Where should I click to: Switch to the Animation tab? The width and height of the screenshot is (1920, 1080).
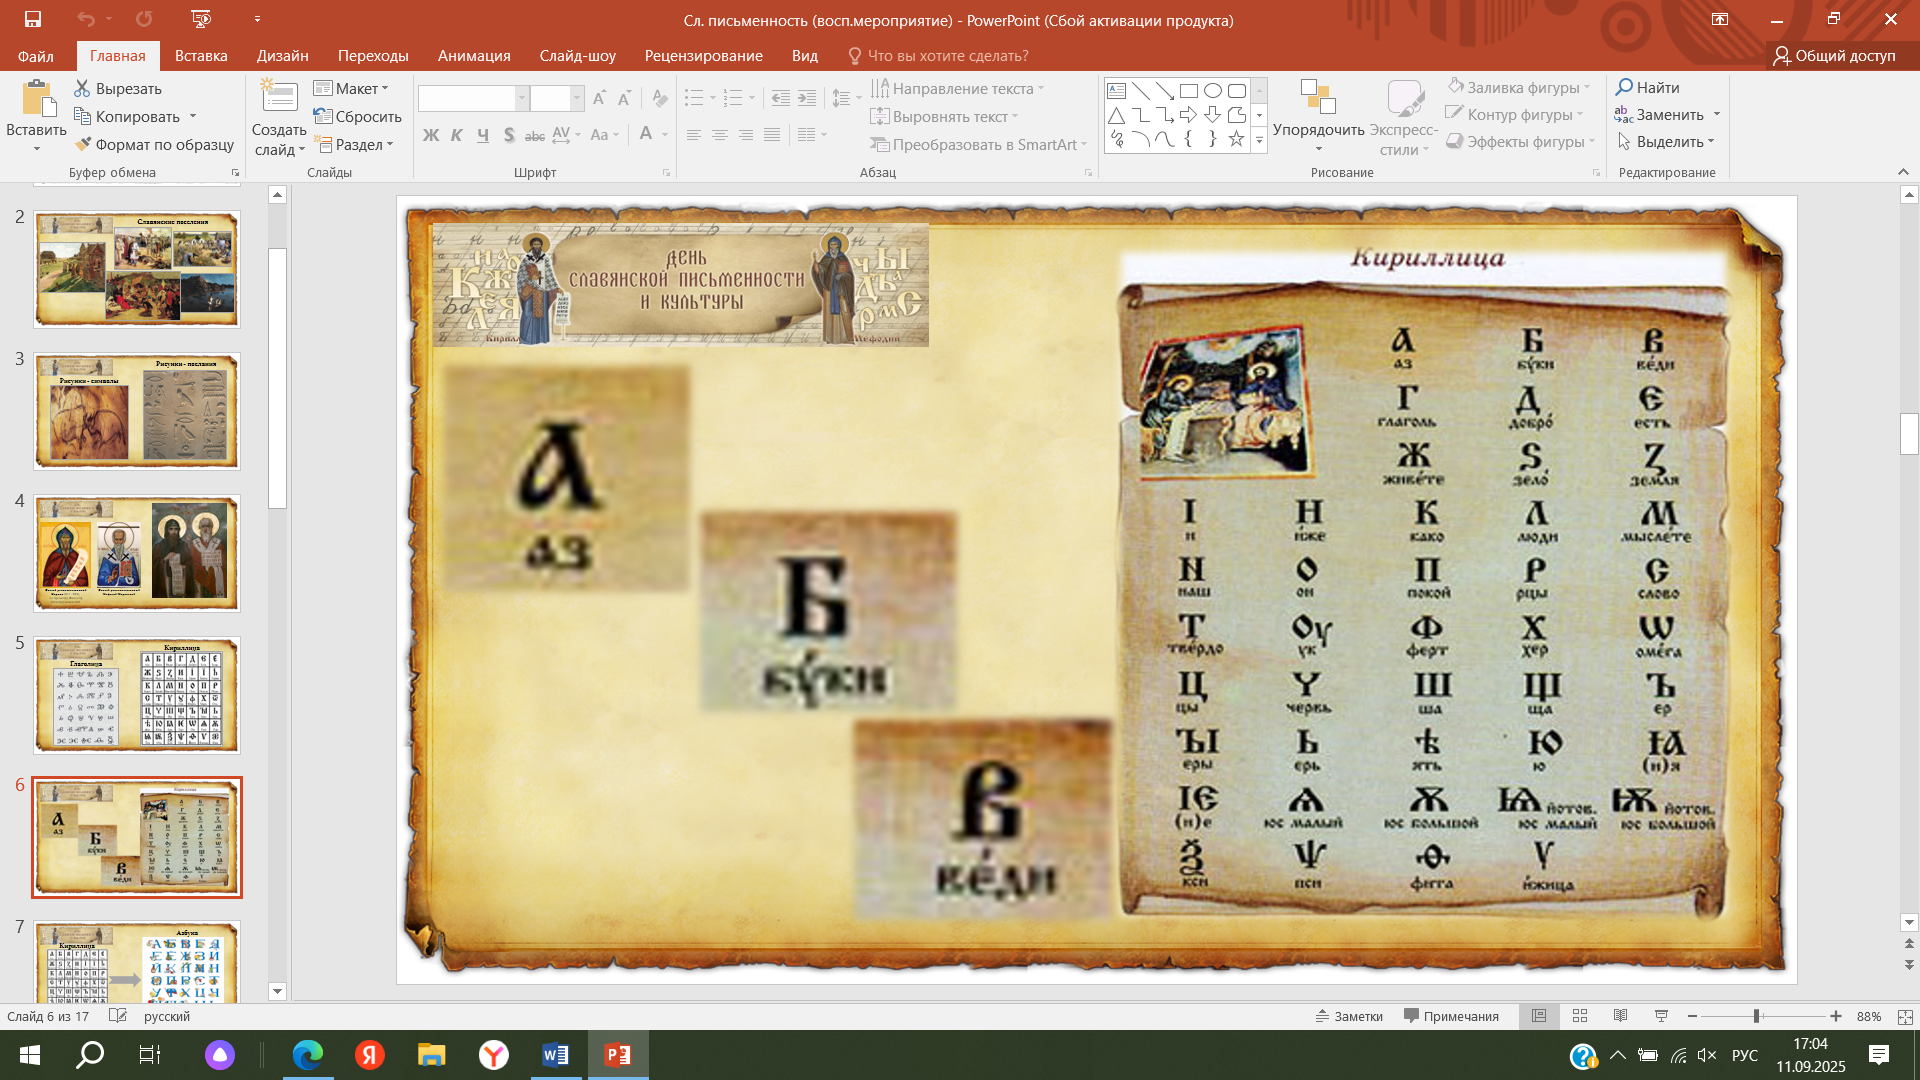click(x=474, y=56)
